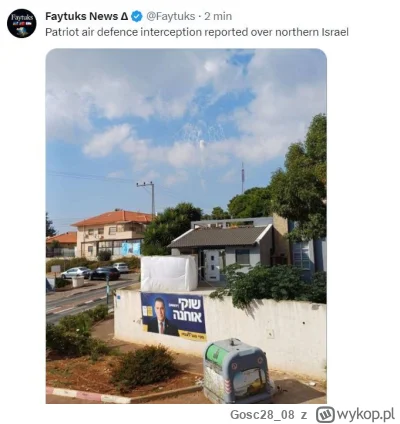Open the attached photo of the street
The image size is (400, 424).
click(x=186, y=226)
